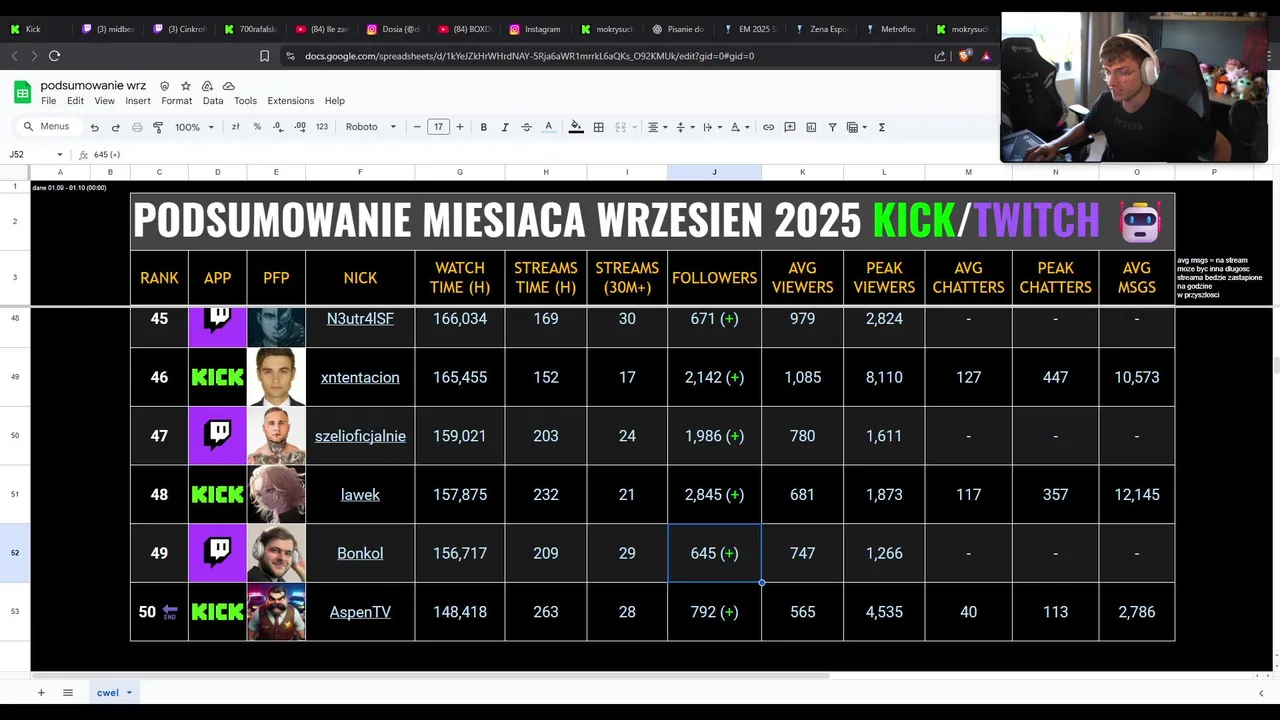
Task: Show the all sheets list icon
Action: point(68,693)
